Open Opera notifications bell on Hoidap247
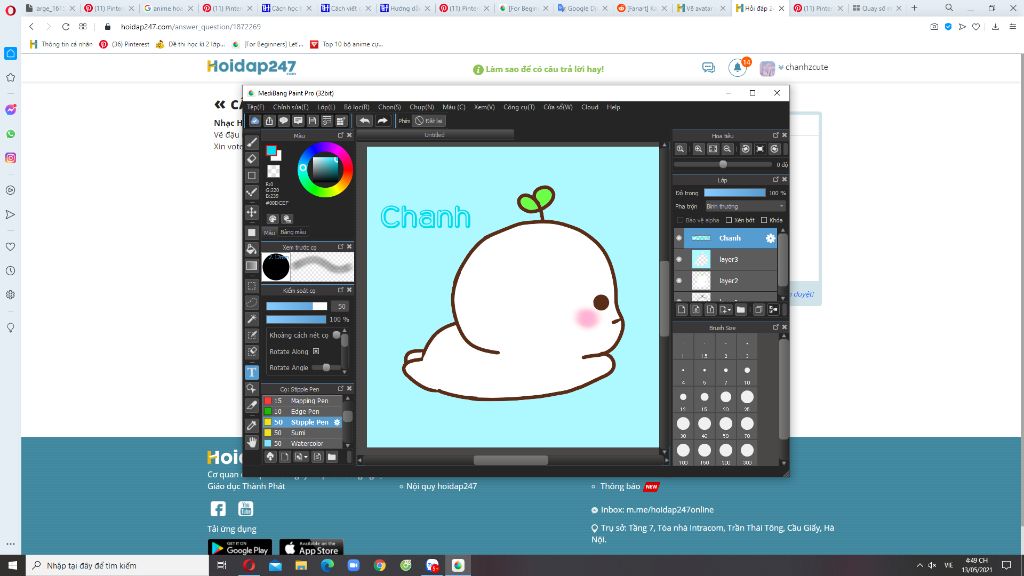The image size is (1024, 576). 737,67
